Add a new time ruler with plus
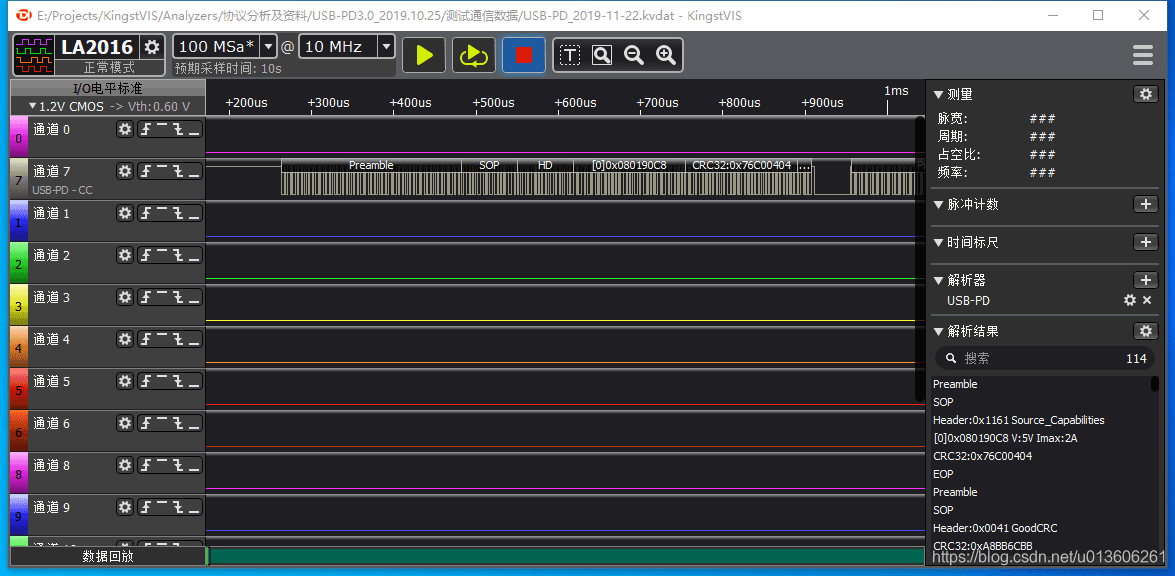 tap(1144, 242)
